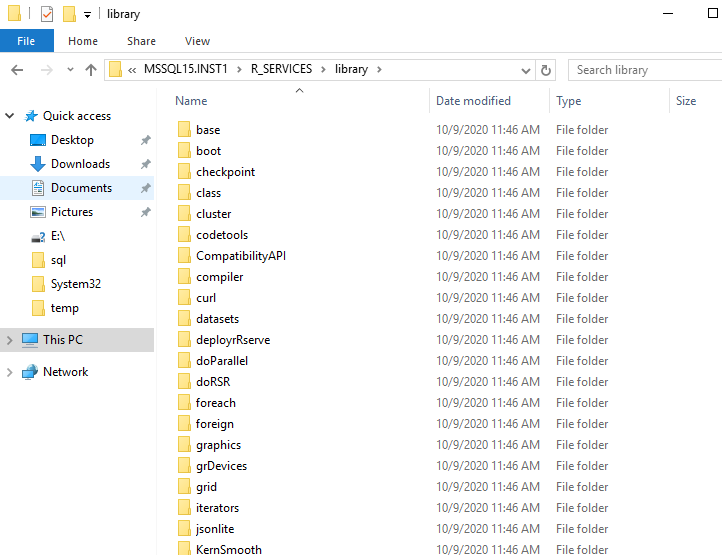Open the Customize Quick Access Toolbar dropdown
Screen dimensions: 722x555
coord(87,15)
